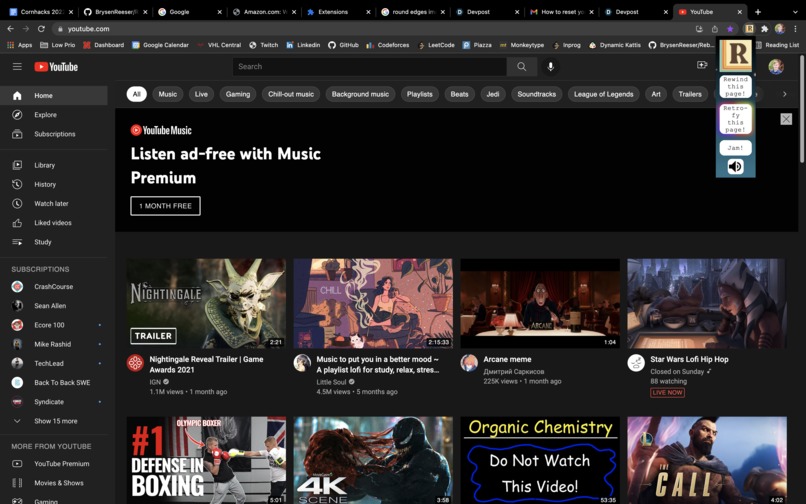
Task: Go back in browser history
Action: 11,29
